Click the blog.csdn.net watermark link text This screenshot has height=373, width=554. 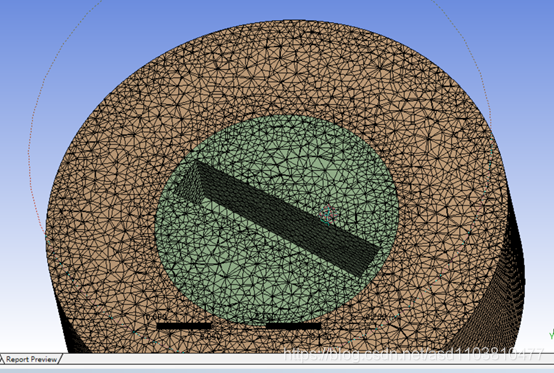(413, 354)
